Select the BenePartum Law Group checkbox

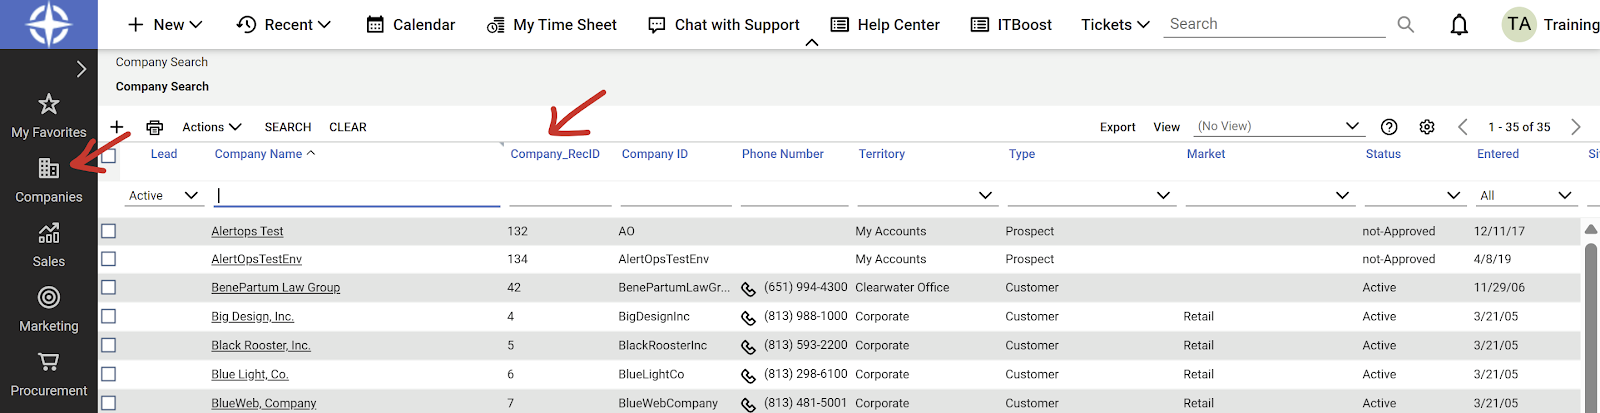[109, 287]
